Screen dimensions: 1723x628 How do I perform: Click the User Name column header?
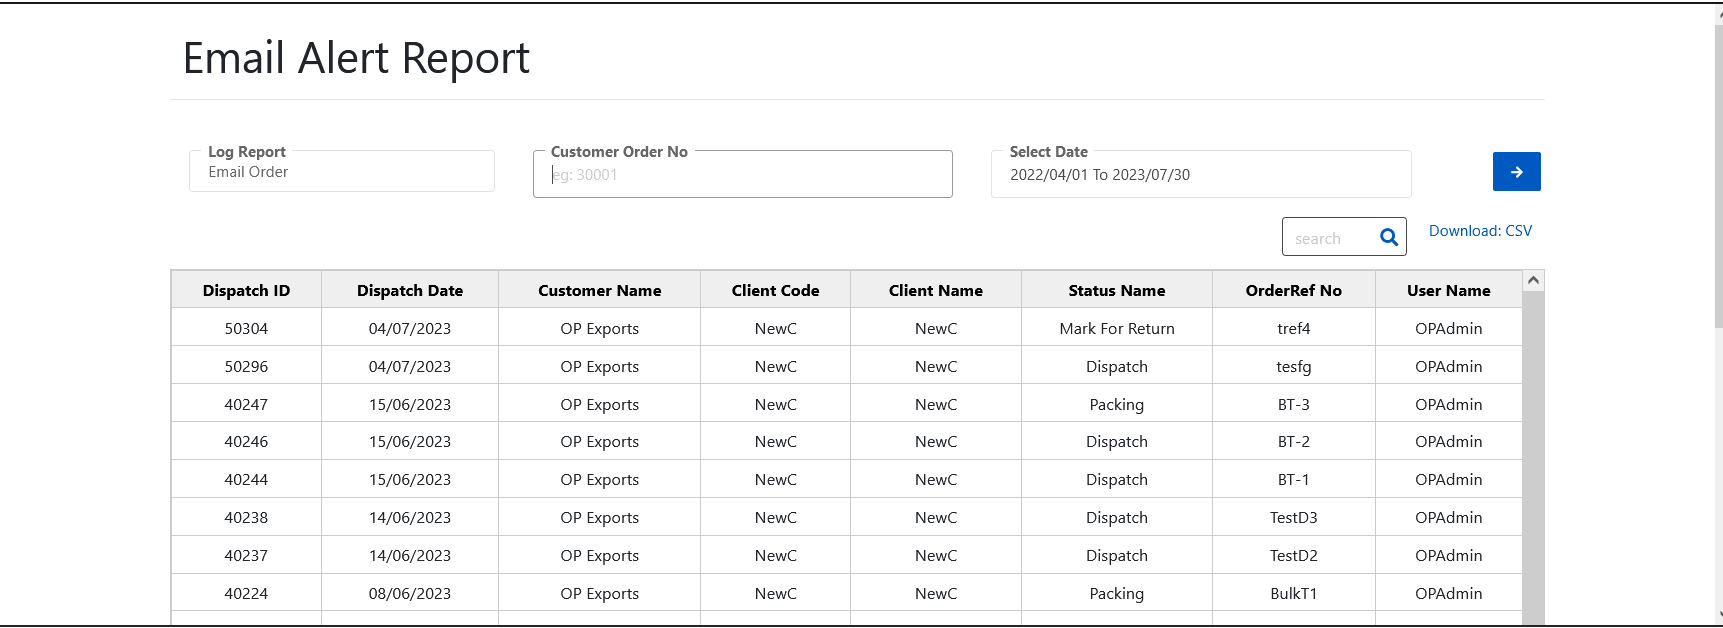[x=1449, y=290]
